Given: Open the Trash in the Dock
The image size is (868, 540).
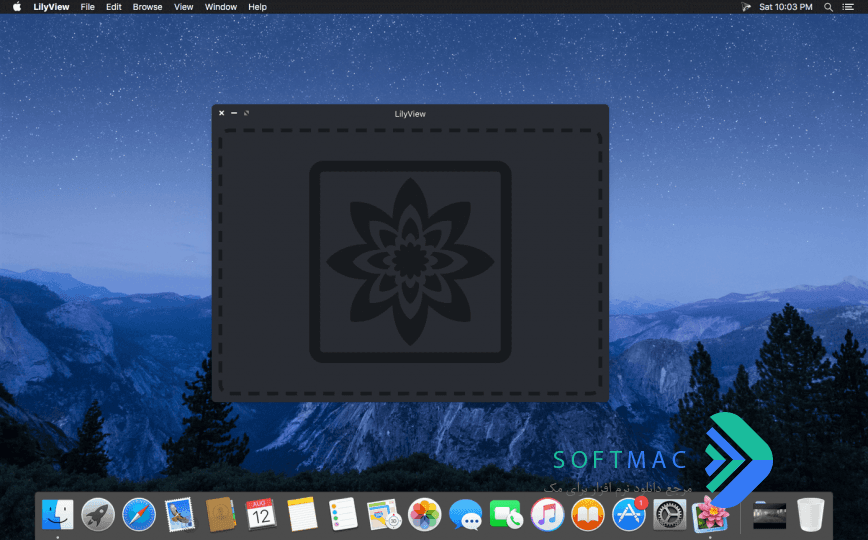Looking at the screenshot, I should click(x=810, y=515).
